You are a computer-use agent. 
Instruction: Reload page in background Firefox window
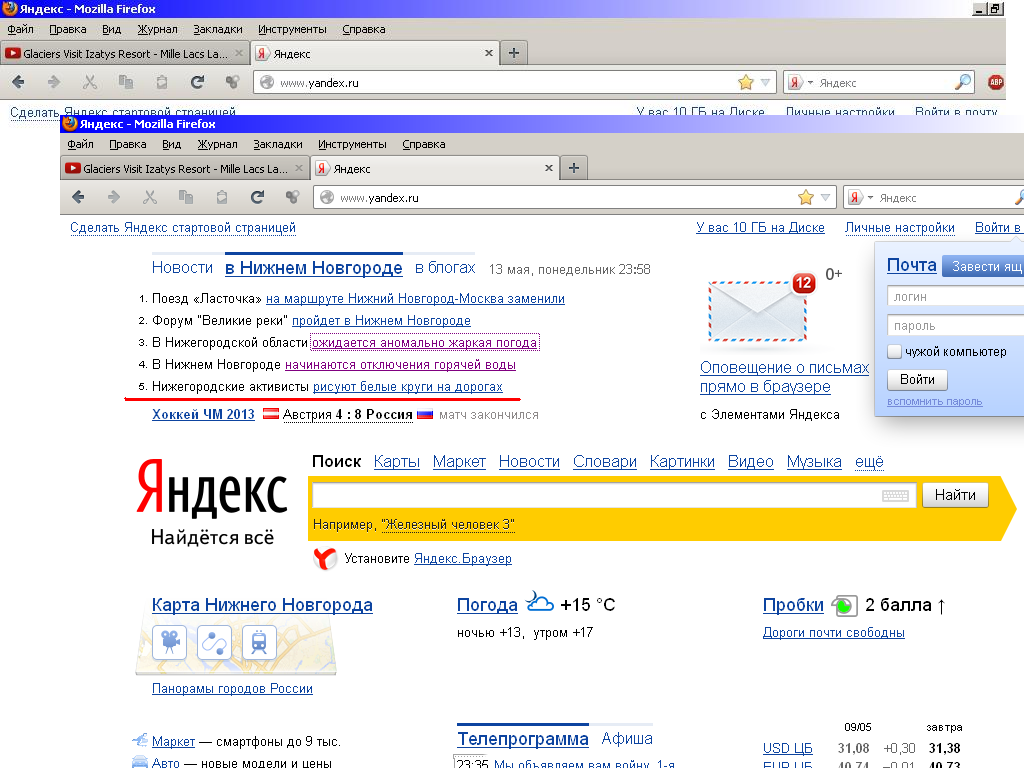click(x=197, y=82)
